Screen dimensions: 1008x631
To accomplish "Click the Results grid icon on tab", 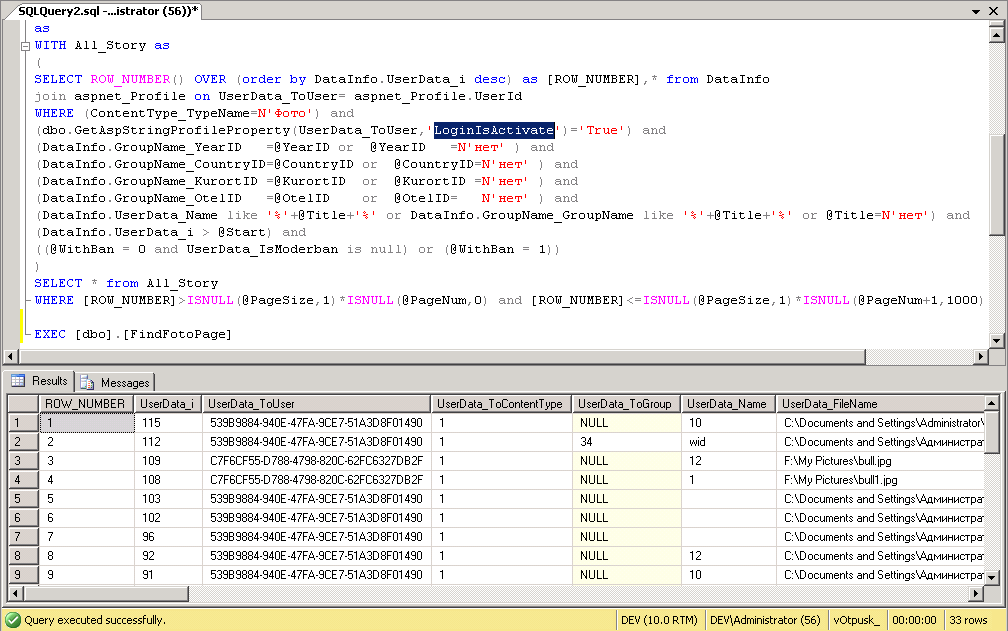I will [x=18, y=381].
